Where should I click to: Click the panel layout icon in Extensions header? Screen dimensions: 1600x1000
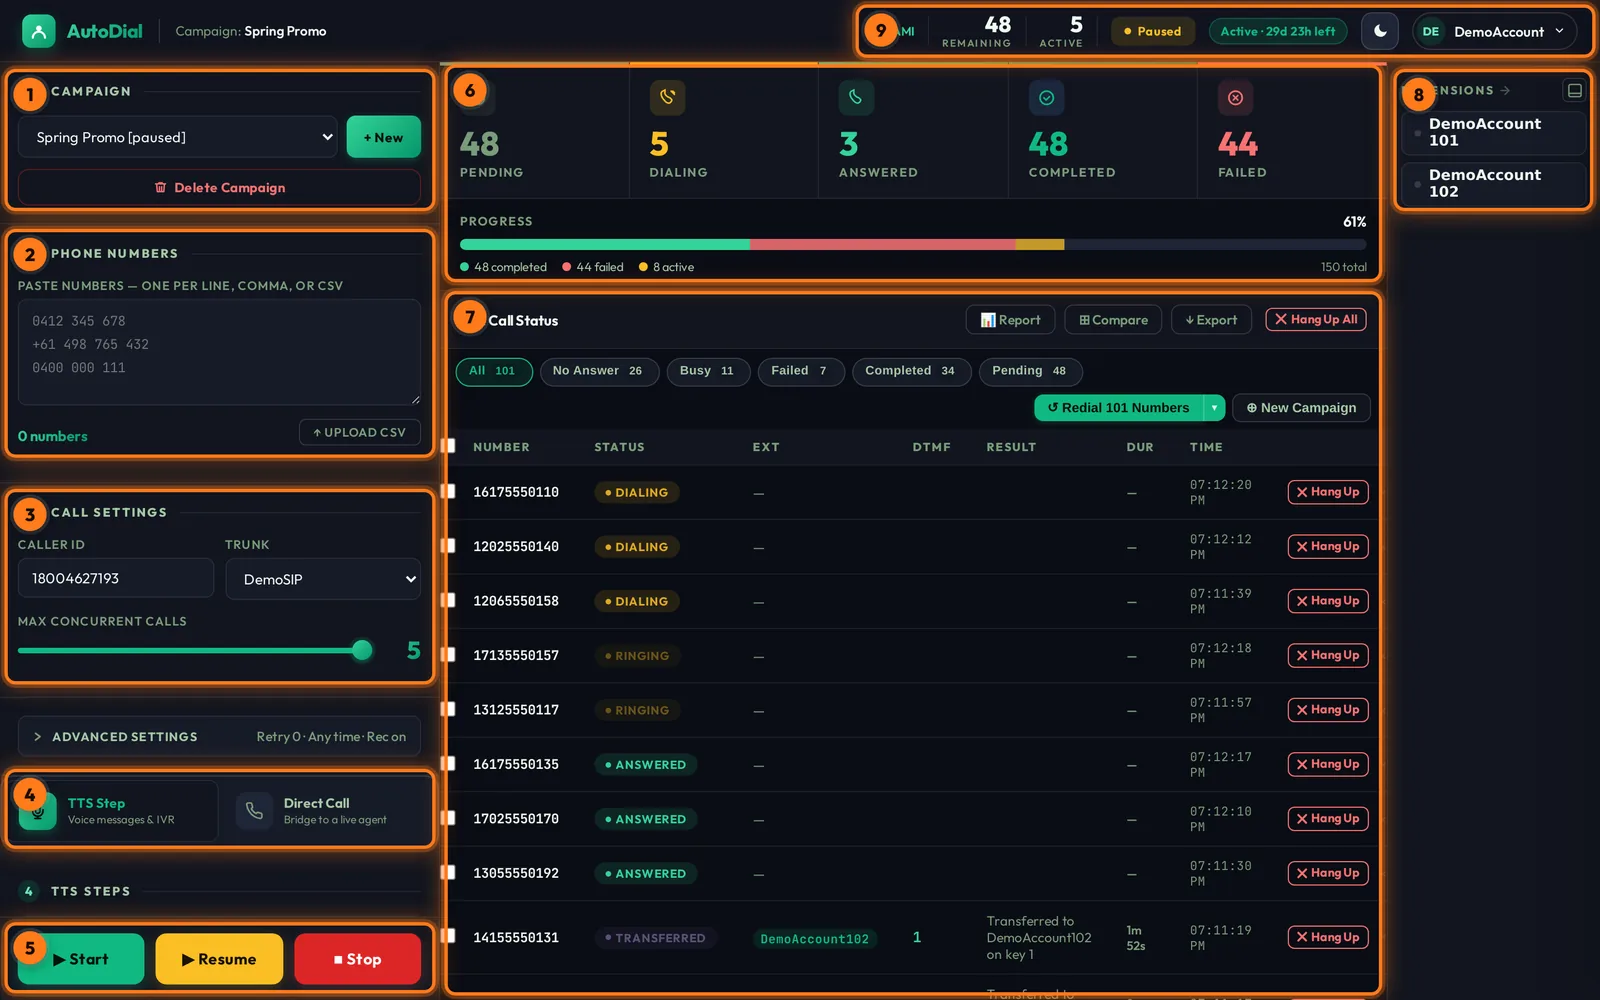pyautogui.click(x=1574, y=91)
